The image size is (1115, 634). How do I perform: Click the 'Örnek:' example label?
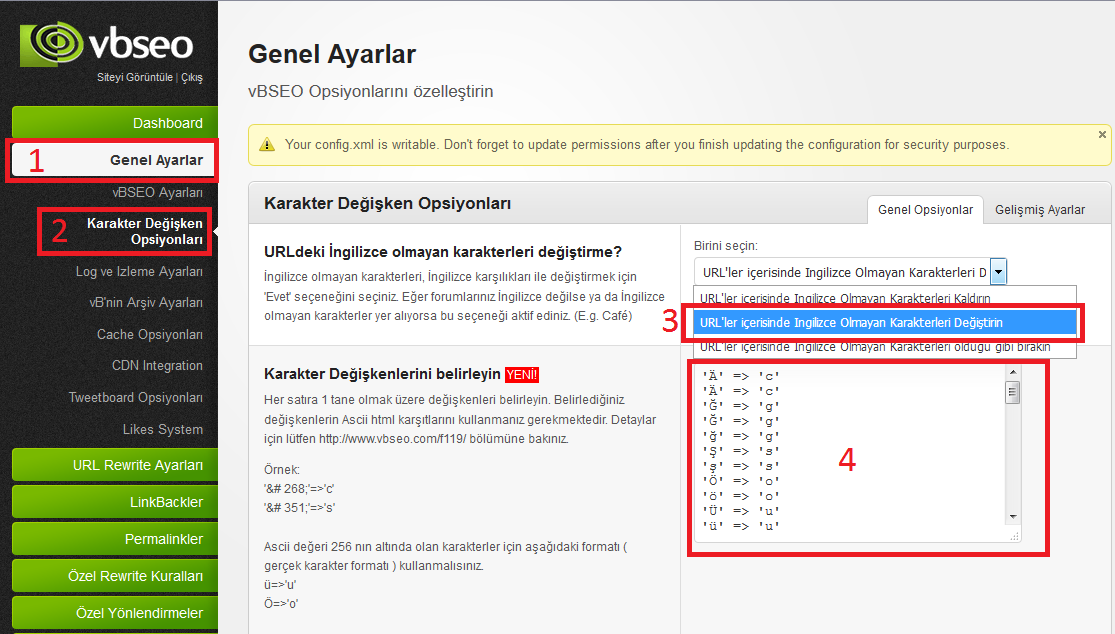[x=282, y=470]
